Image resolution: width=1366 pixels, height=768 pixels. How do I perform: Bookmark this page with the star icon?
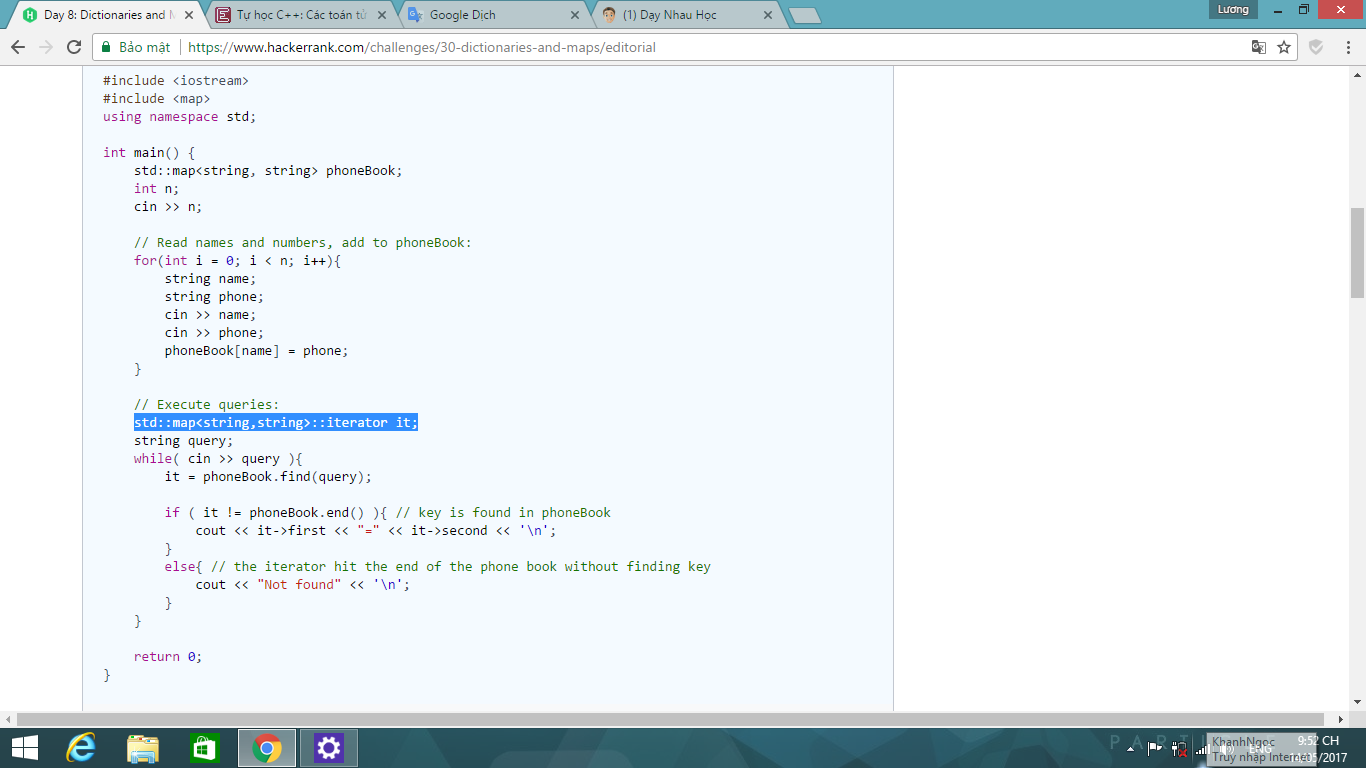click(1284, 47)
